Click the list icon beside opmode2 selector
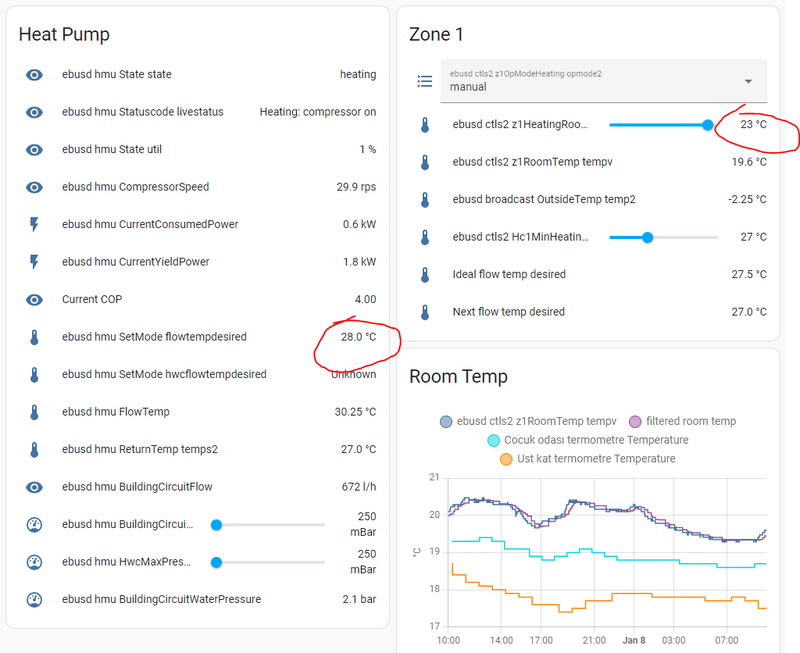Image resolution: width=800 pixels, height=653 pixels. coord(425,81)
